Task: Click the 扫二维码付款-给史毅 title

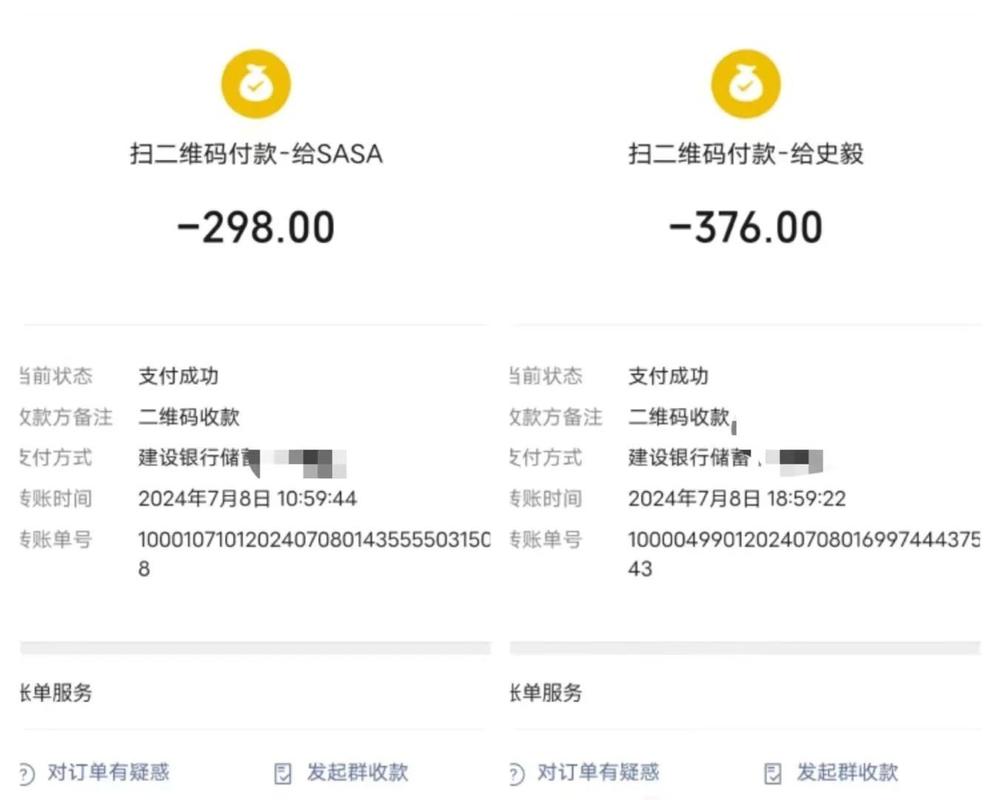Action: coord(745,154)
